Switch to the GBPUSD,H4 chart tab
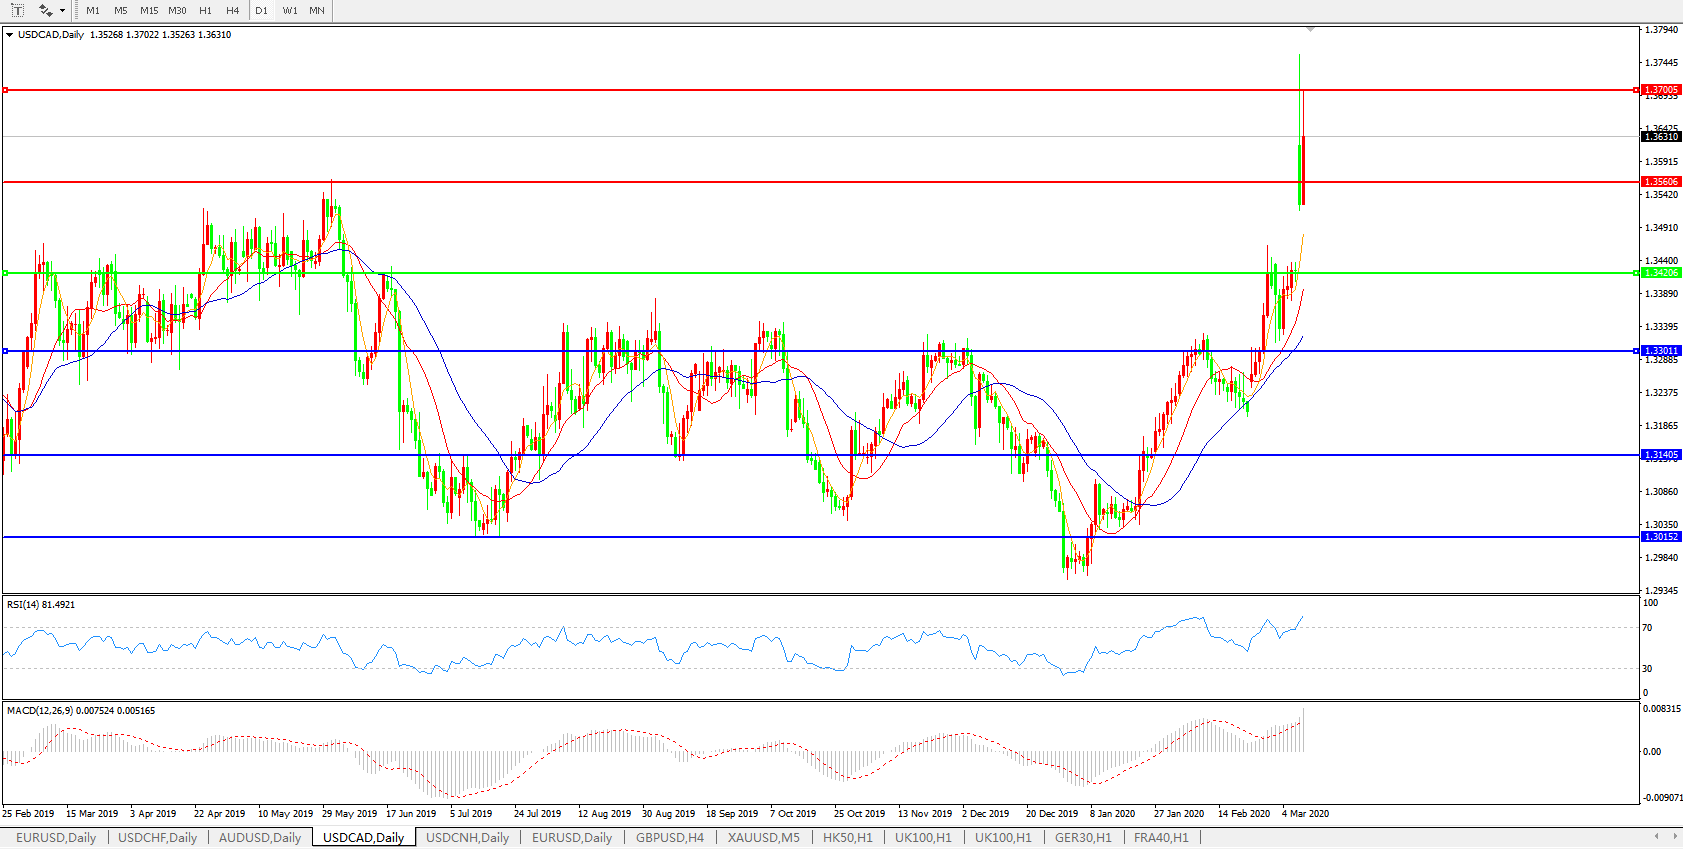Image resolution: width=1683 pixels, height=849 pixels. tap(669, 838)
